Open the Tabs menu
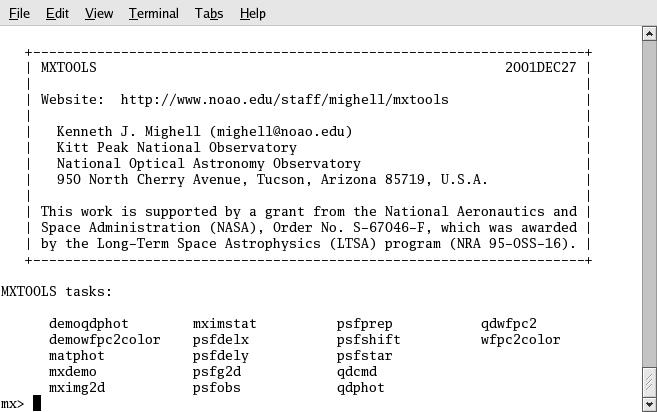 pyautogui.click(x=209, y=13)
